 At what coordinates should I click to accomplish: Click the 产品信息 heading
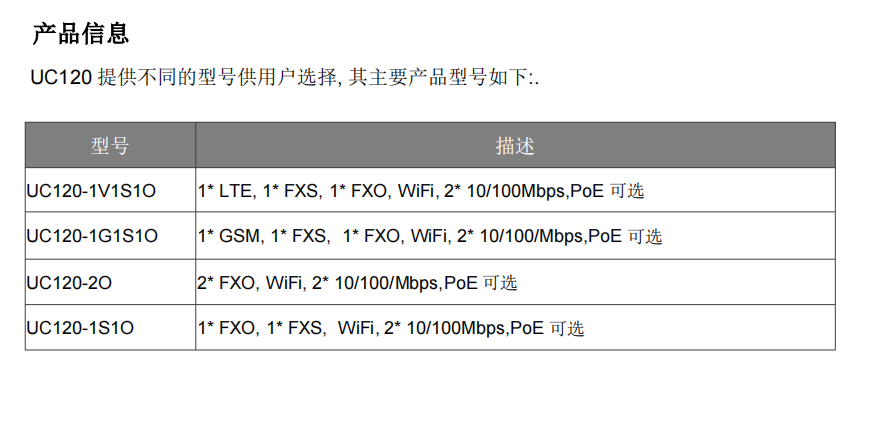[x=81, y=34]
